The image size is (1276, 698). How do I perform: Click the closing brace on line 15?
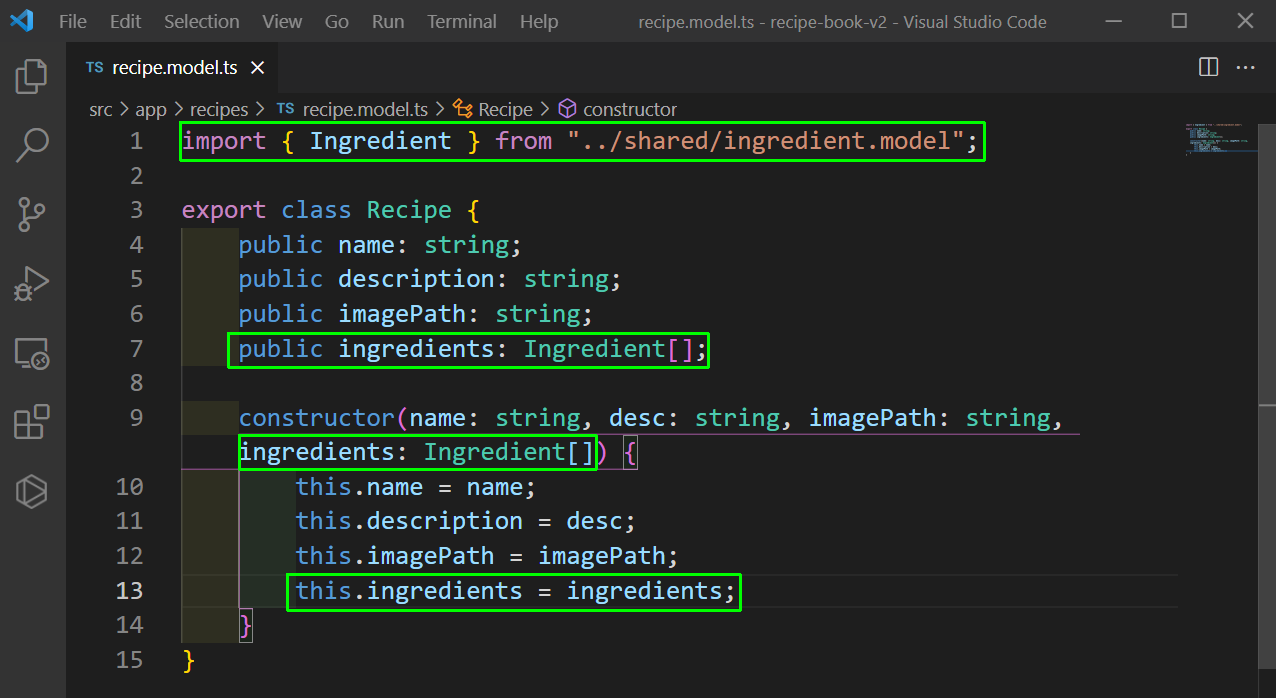pos(189,660)
